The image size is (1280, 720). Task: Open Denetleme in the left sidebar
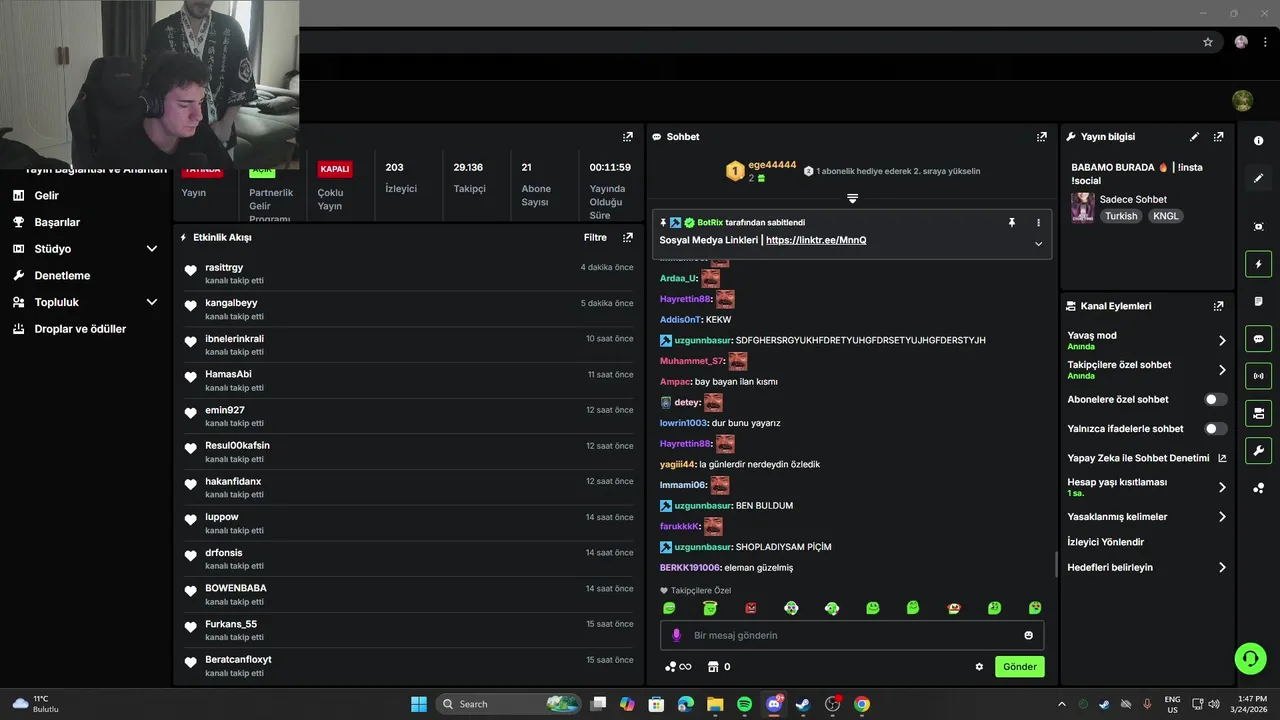tap(62, 275)
